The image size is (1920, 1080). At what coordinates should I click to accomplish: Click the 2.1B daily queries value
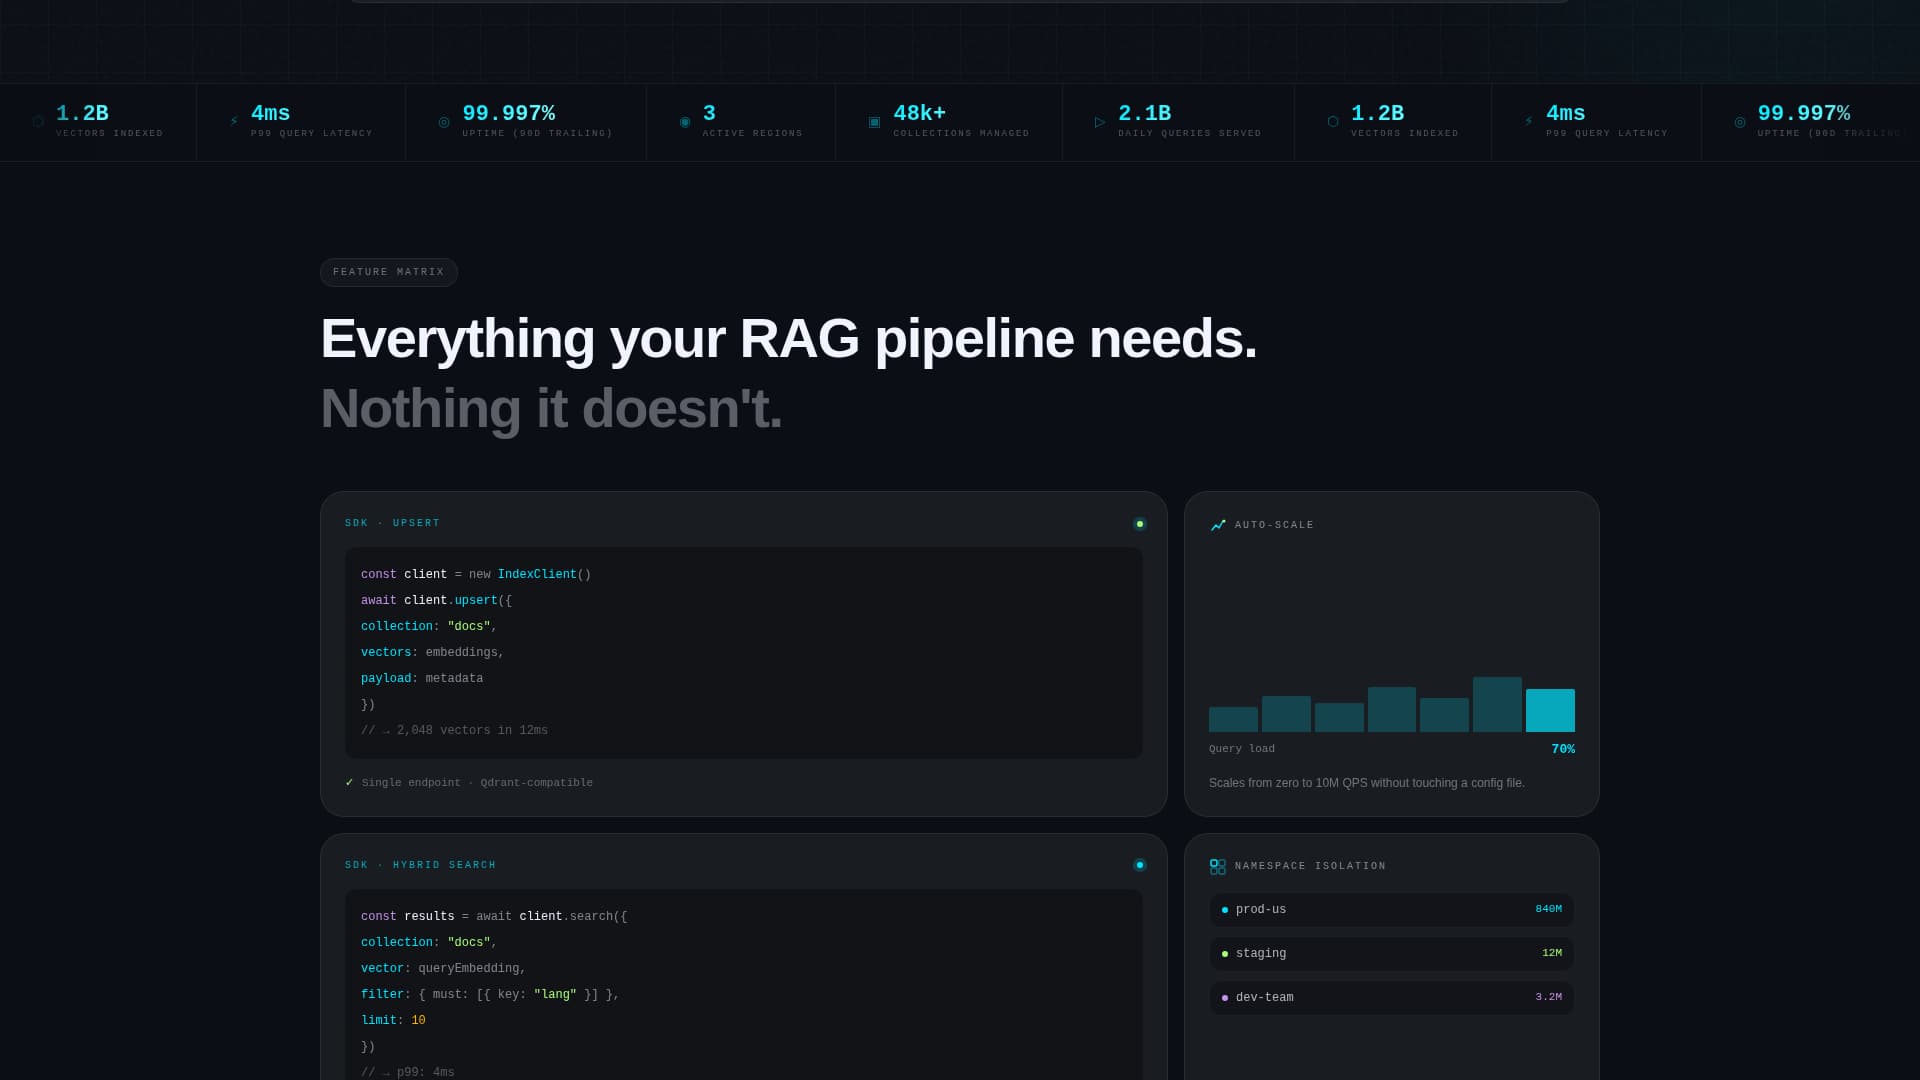pos(1144,114)
